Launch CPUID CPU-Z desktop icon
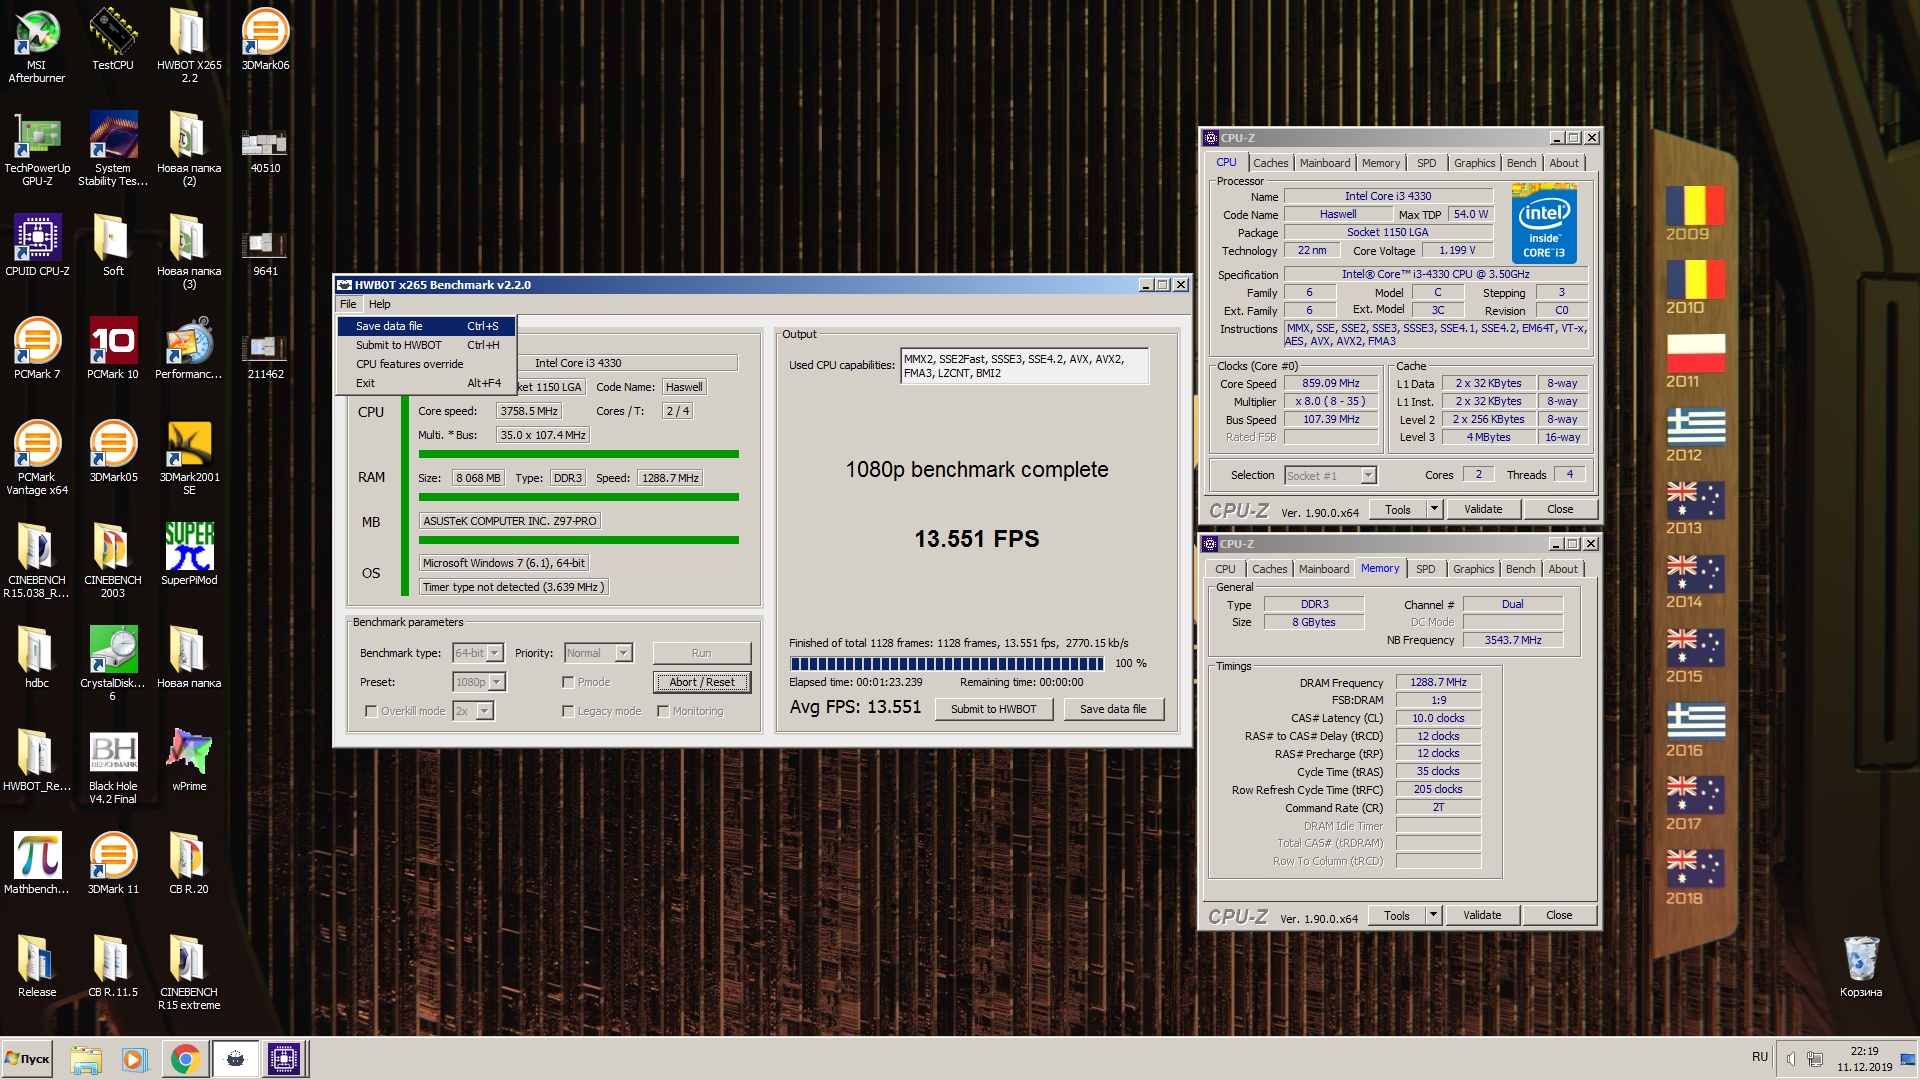Screen dimensions: 1920x1080 point(37,245)
